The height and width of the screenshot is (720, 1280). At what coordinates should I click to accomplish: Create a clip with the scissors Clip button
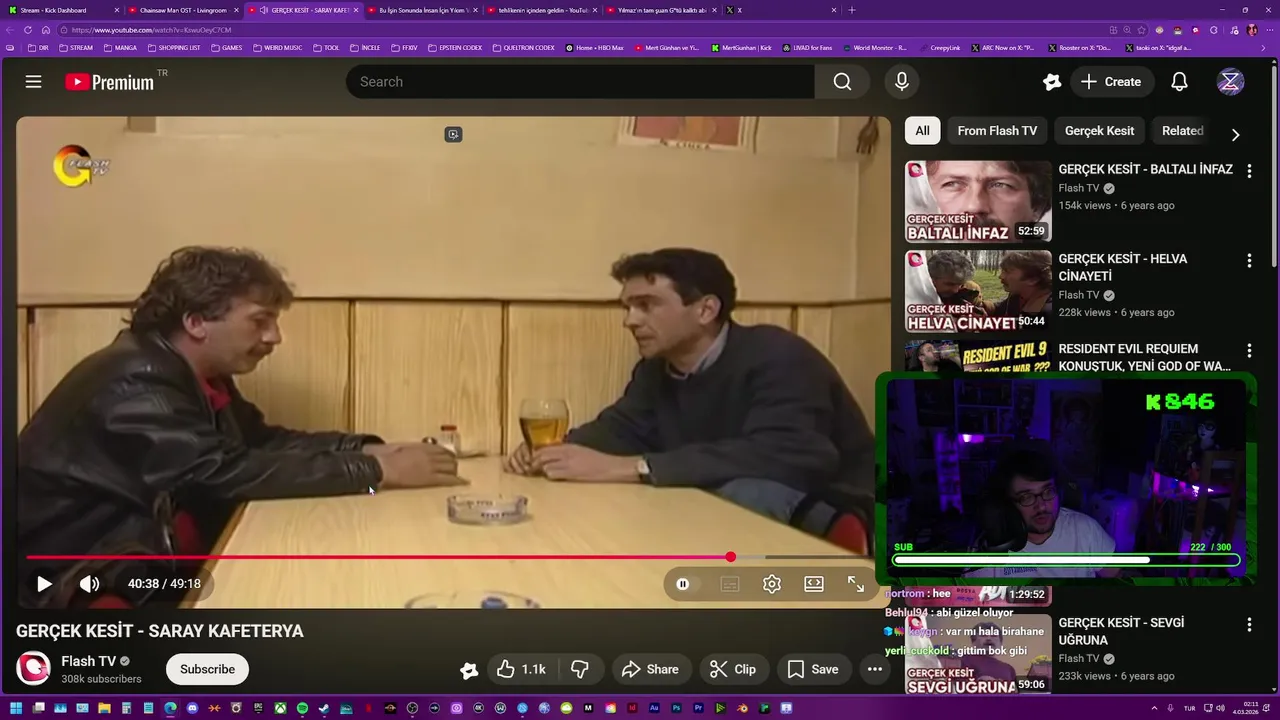tap(733, 669)
